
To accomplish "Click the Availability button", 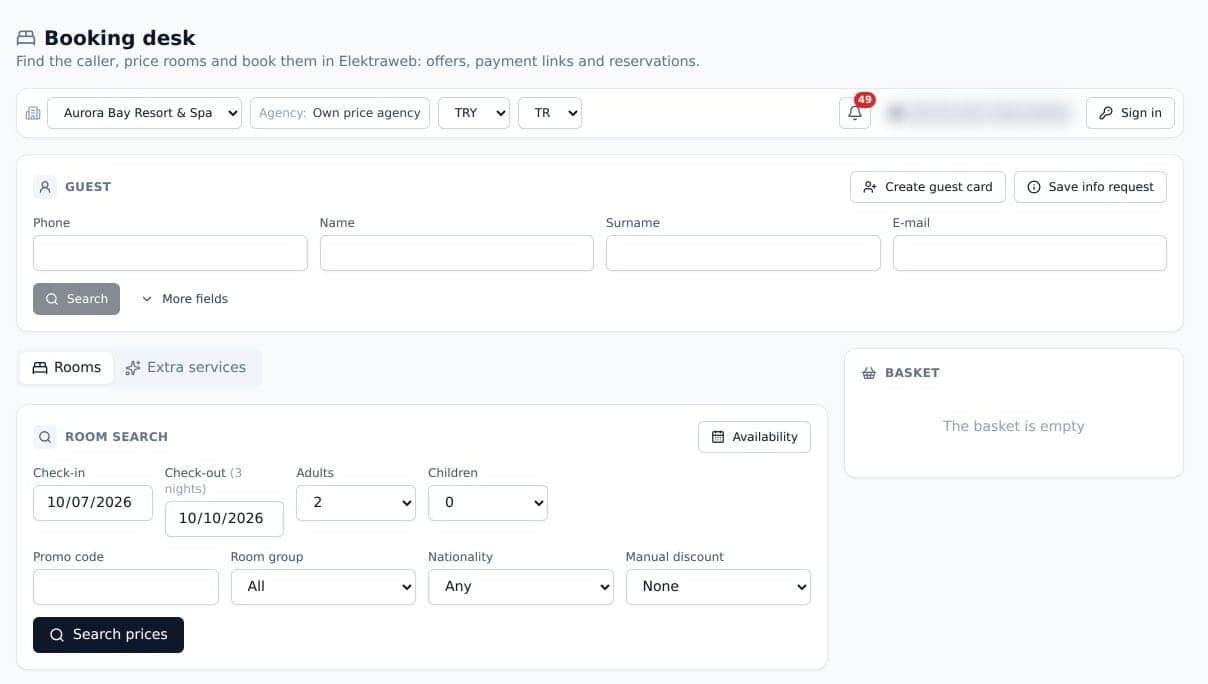I will (754, 437).
